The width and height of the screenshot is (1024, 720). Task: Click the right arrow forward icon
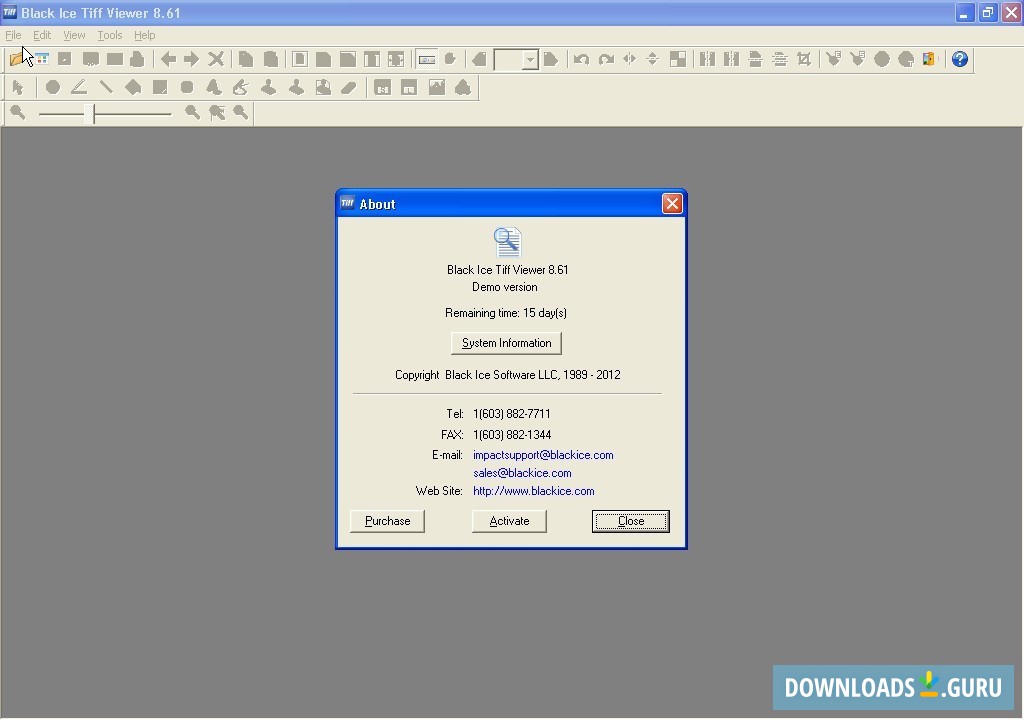[191, 59]
